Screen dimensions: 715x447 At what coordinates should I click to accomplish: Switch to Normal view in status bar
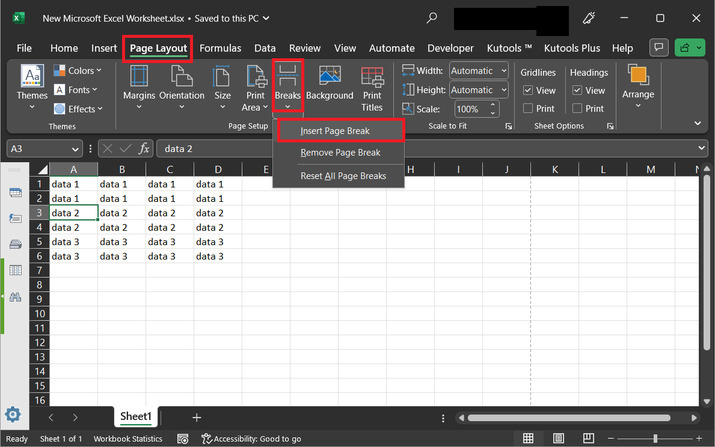coord(528,438)
